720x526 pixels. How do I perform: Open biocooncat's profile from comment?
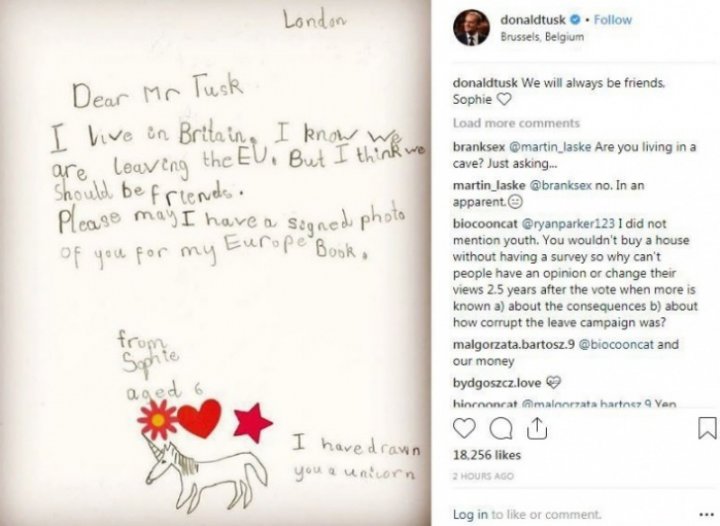coord(483,226)
